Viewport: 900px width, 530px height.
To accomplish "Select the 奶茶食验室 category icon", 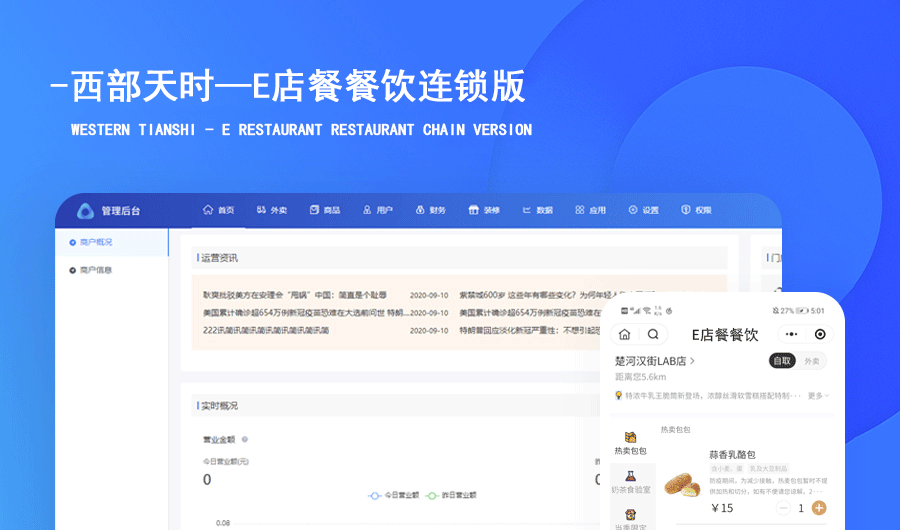I will pyautogui.click(x=630, y=476).
